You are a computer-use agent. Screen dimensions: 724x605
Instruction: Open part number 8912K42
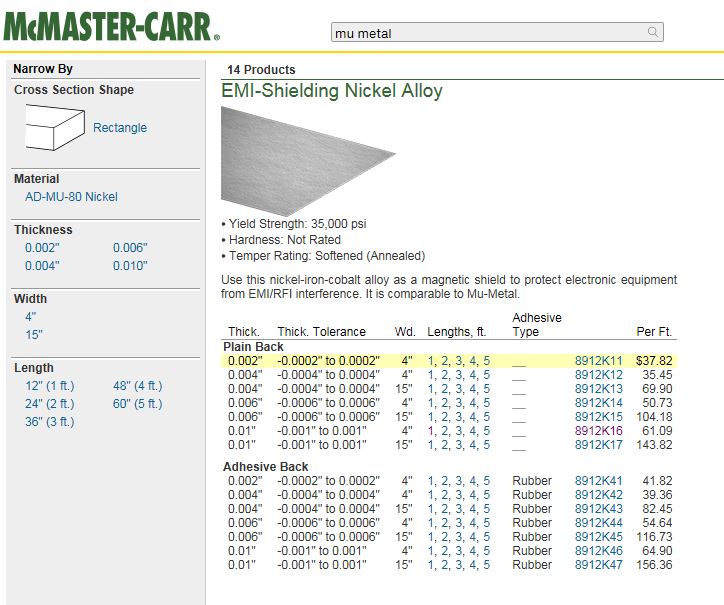click(x=598, y=495)
